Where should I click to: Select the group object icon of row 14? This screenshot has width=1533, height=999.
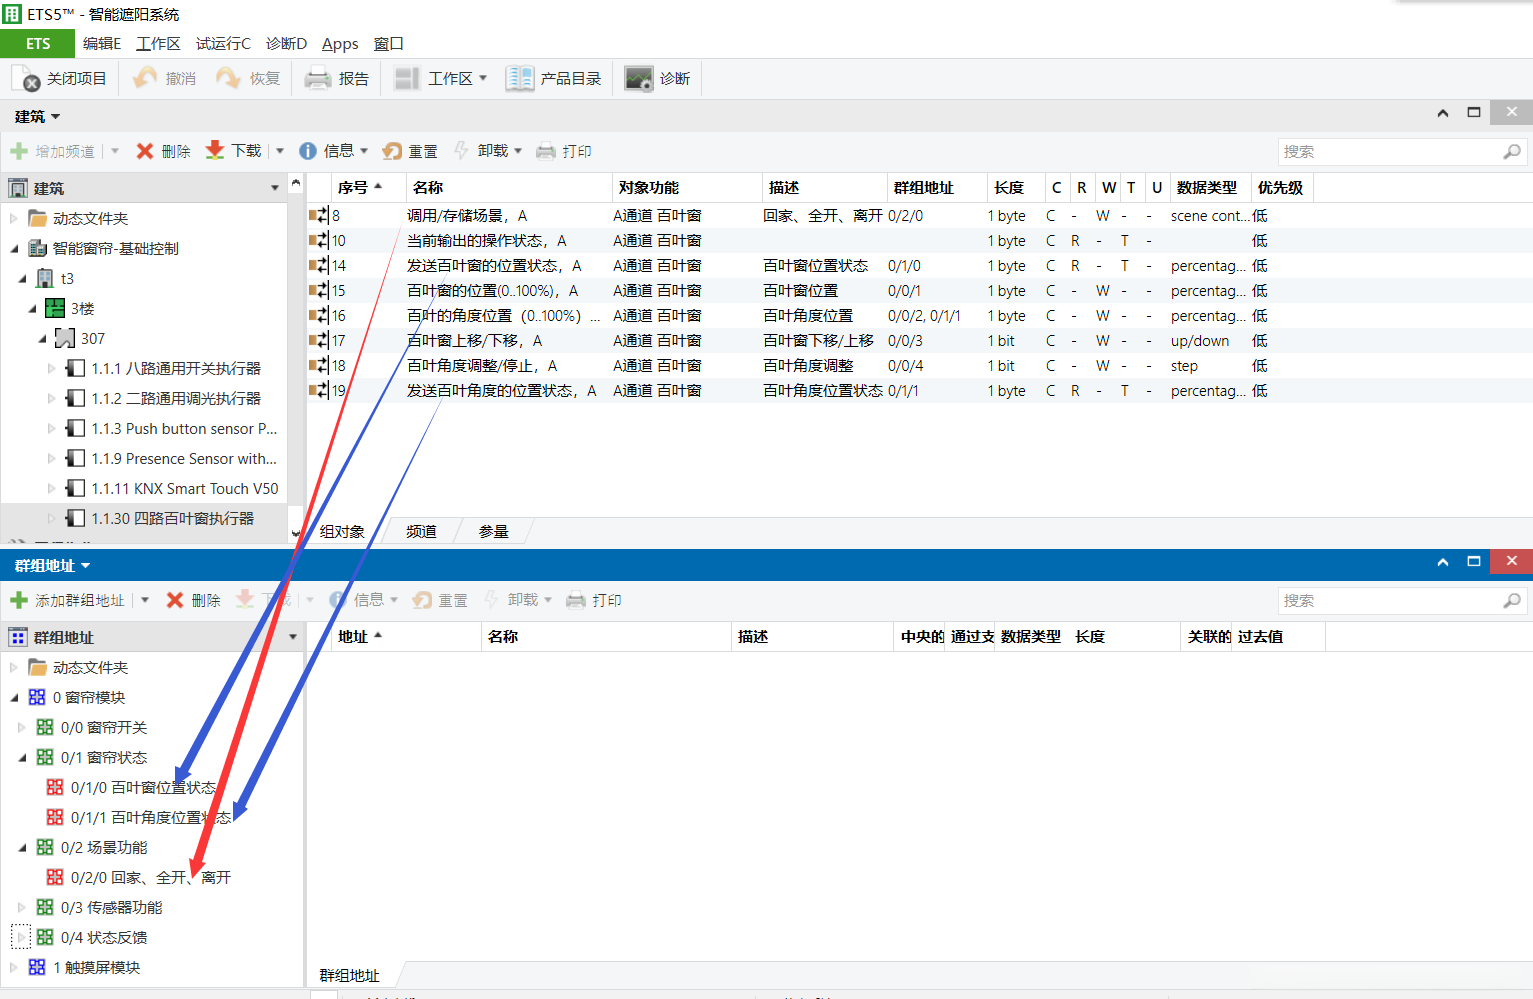click(319, 265)
